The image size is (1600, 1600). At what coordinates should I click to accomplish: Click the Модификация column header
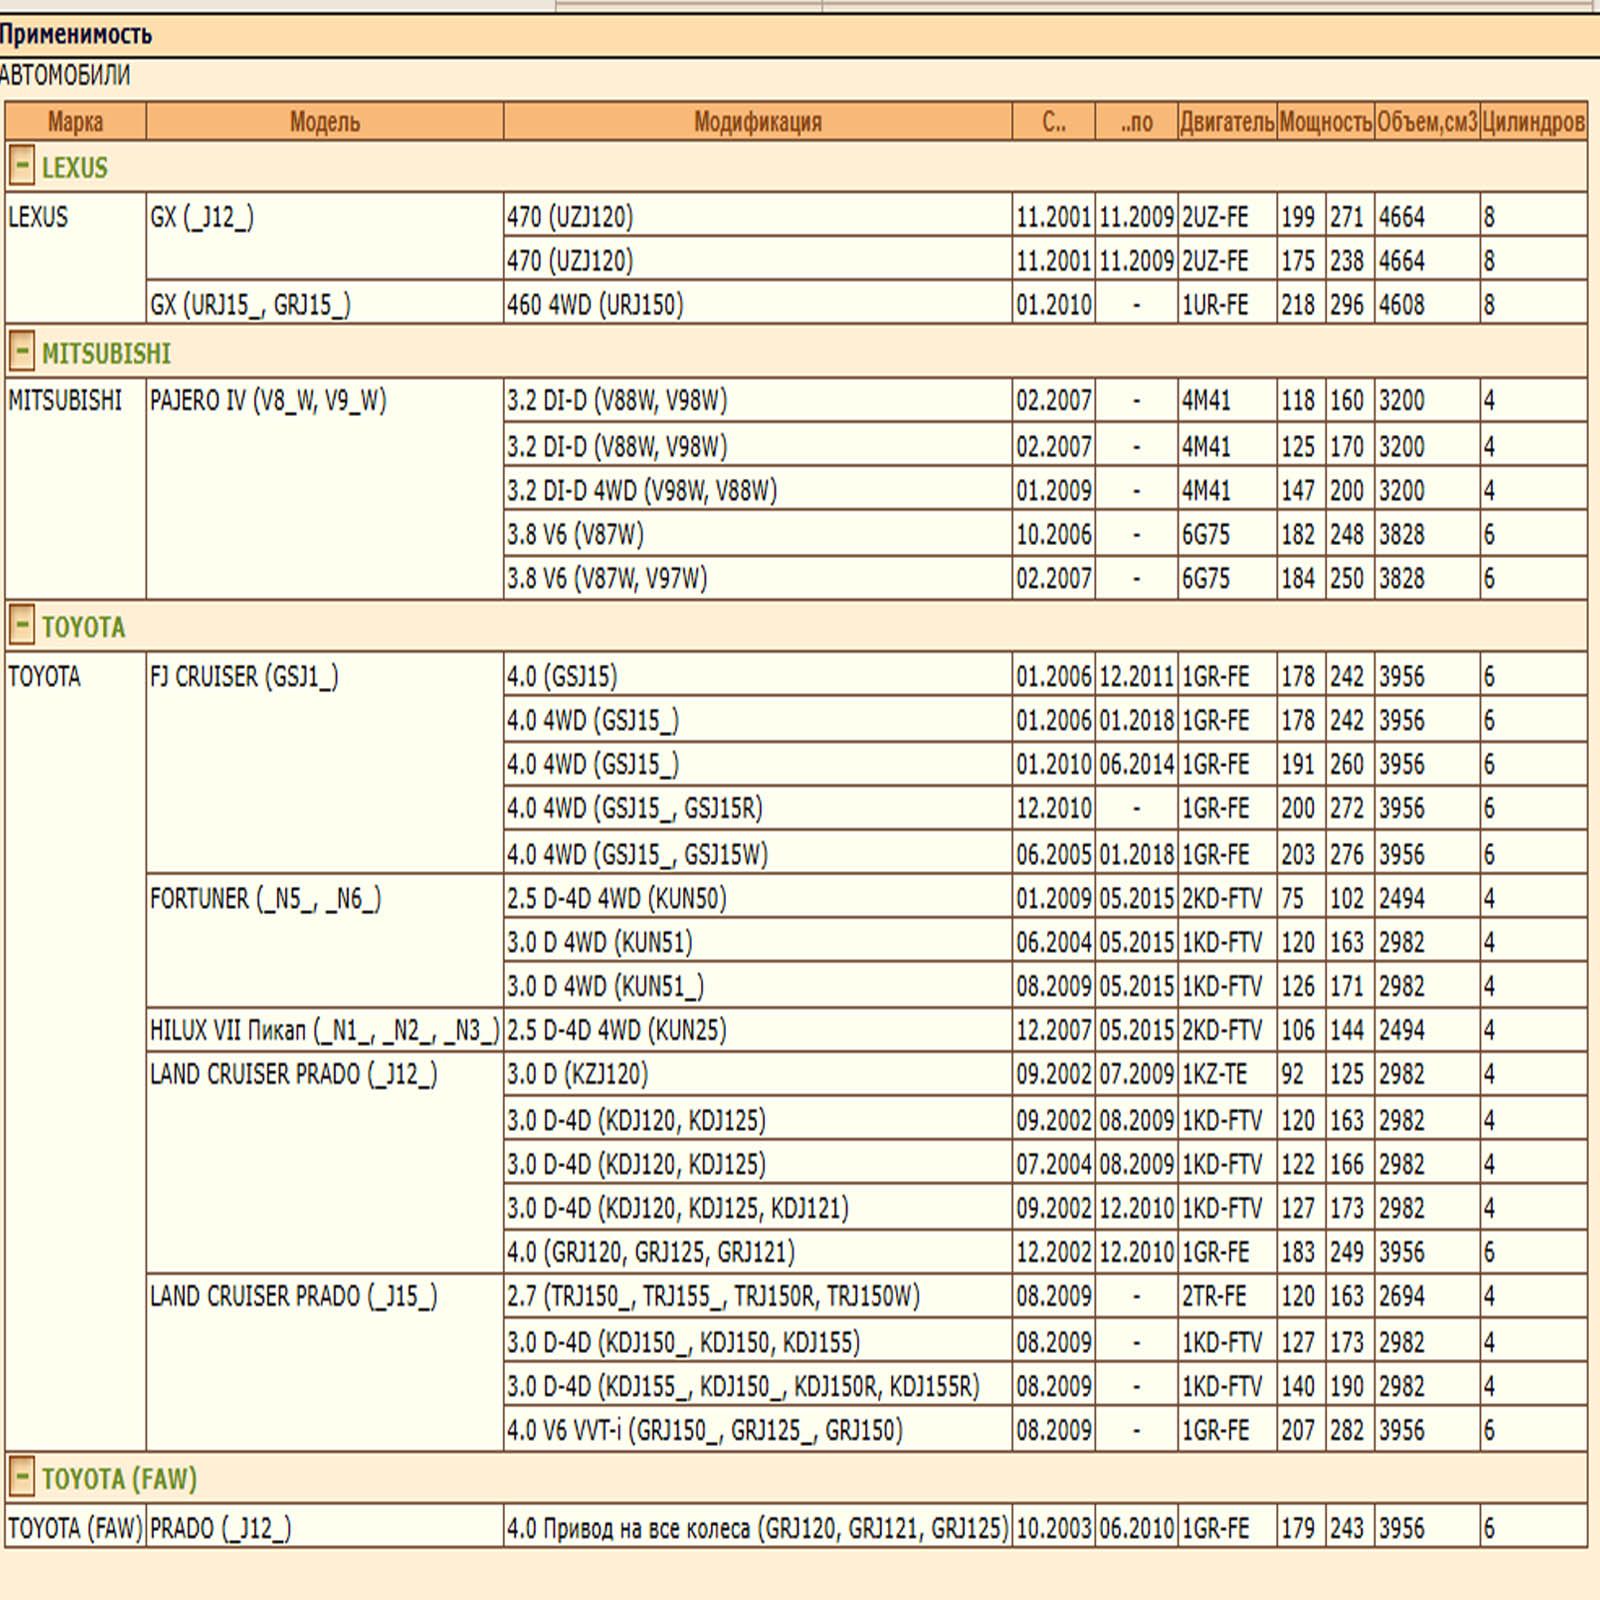coord(758,122)
